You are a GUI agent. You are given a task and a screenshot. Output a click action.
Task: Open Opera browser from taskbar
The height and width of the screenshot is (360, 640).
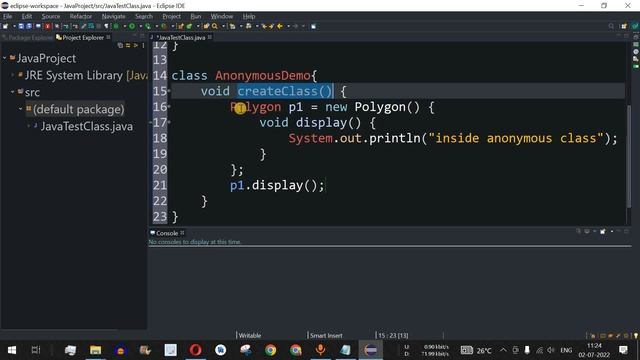point(196,350)
